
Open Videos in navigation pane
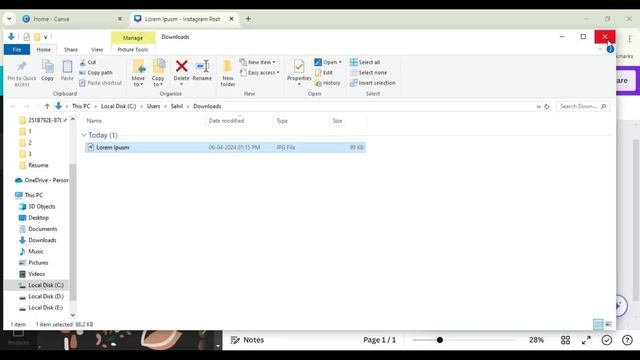(32, 274)
